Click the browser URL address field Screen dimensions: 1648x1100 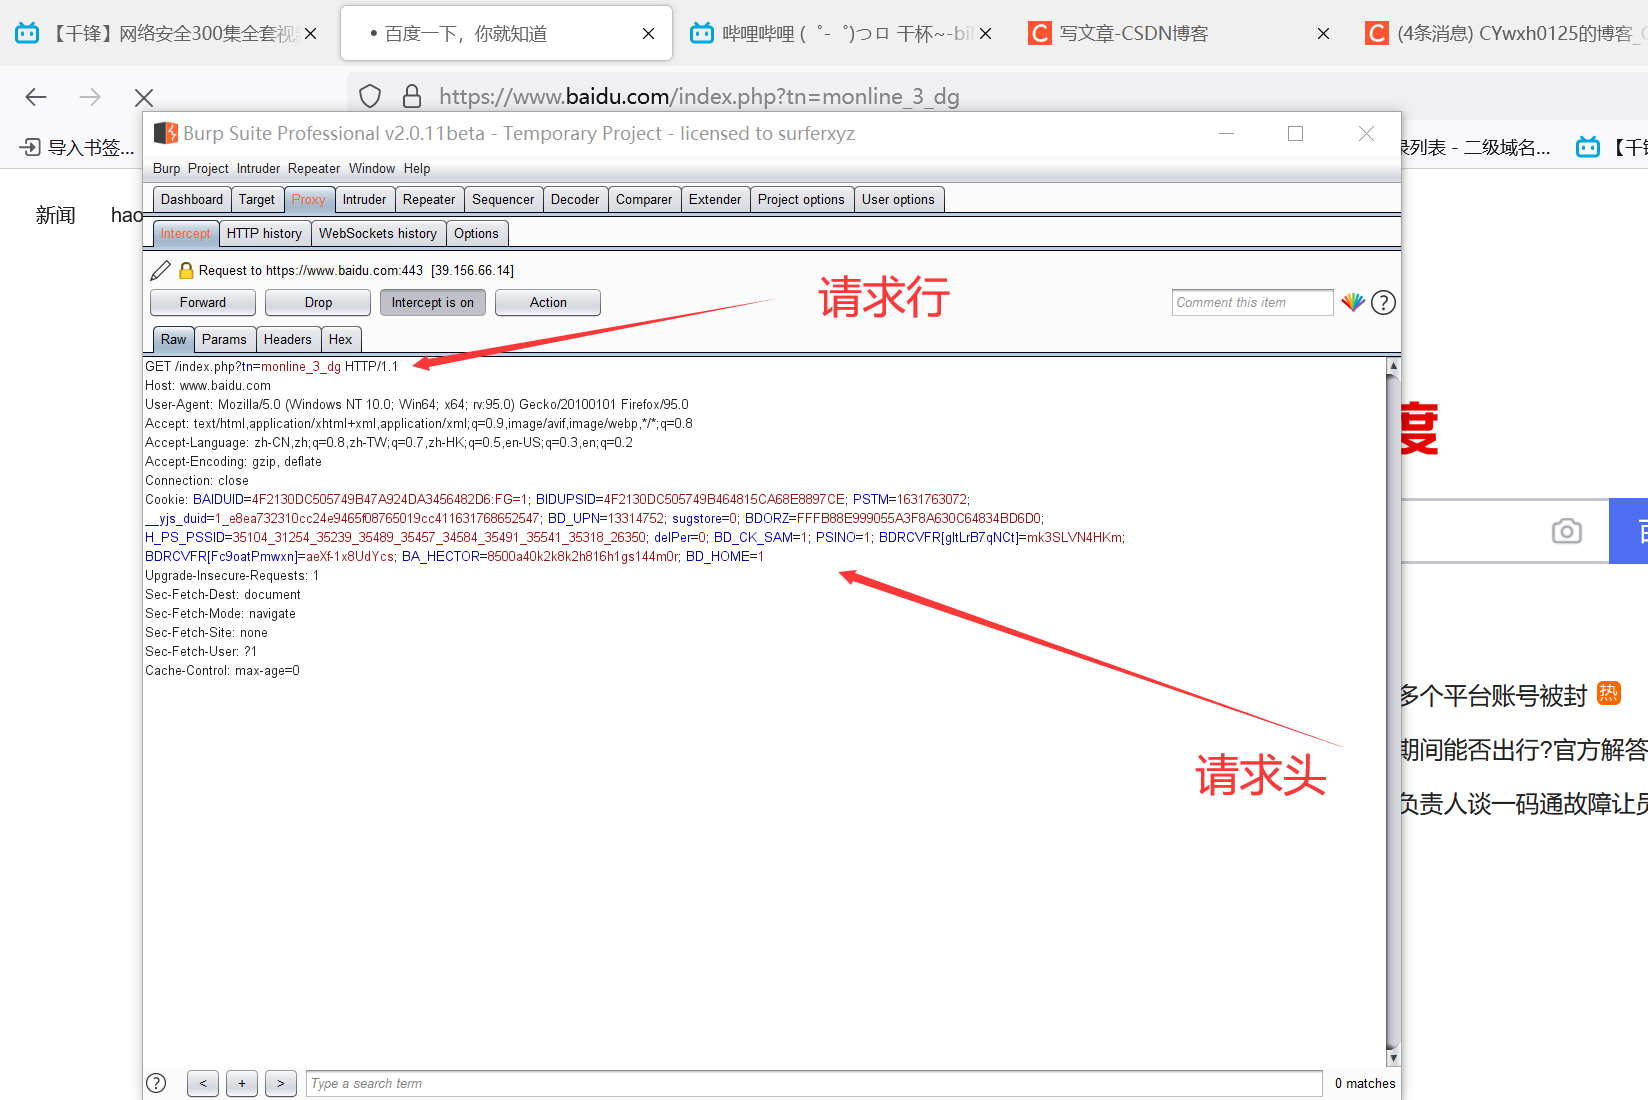699,97
